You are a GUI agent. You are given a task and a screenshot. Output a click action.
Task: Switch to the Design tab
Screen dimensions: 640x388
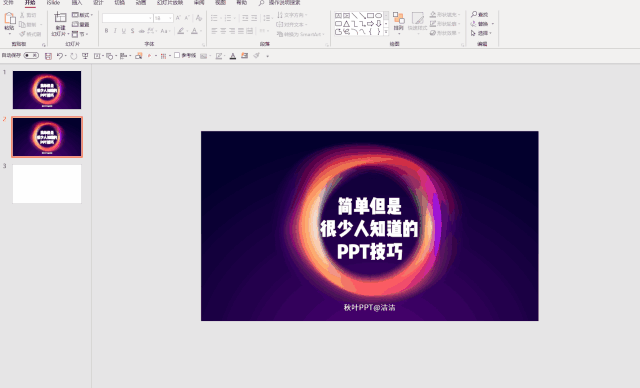click(x=98, y=3)
